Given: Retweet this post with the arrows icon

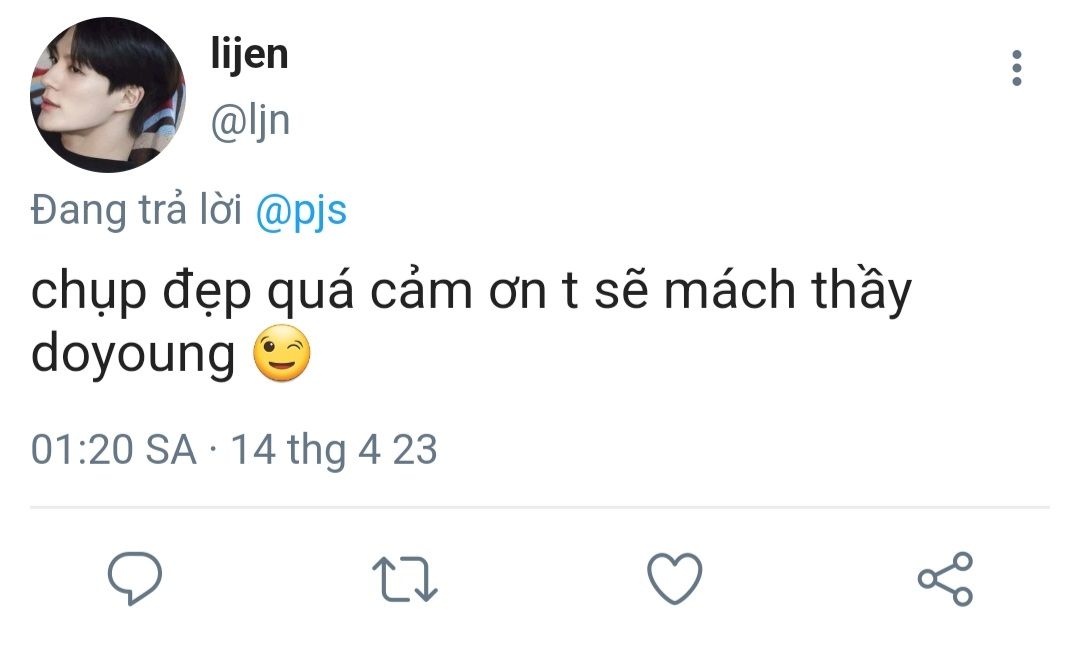Looking at the screenshot, I should 404,579.
